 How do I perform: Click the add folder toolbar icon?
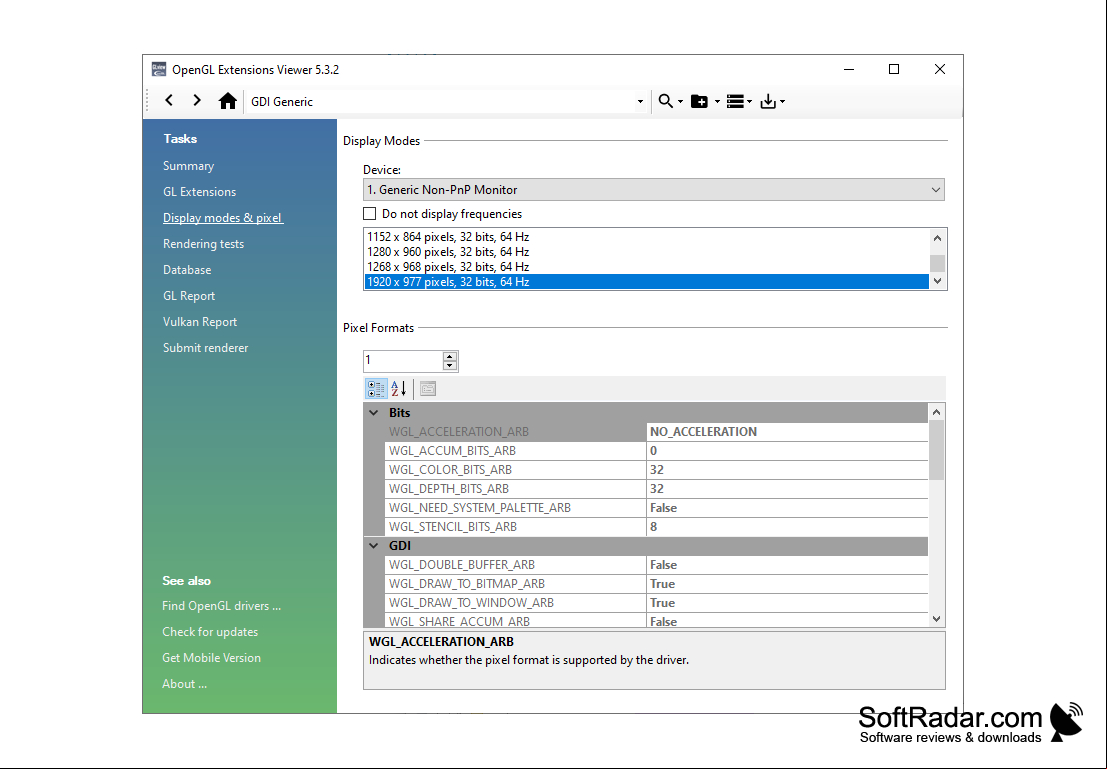(x=699, y=102)
